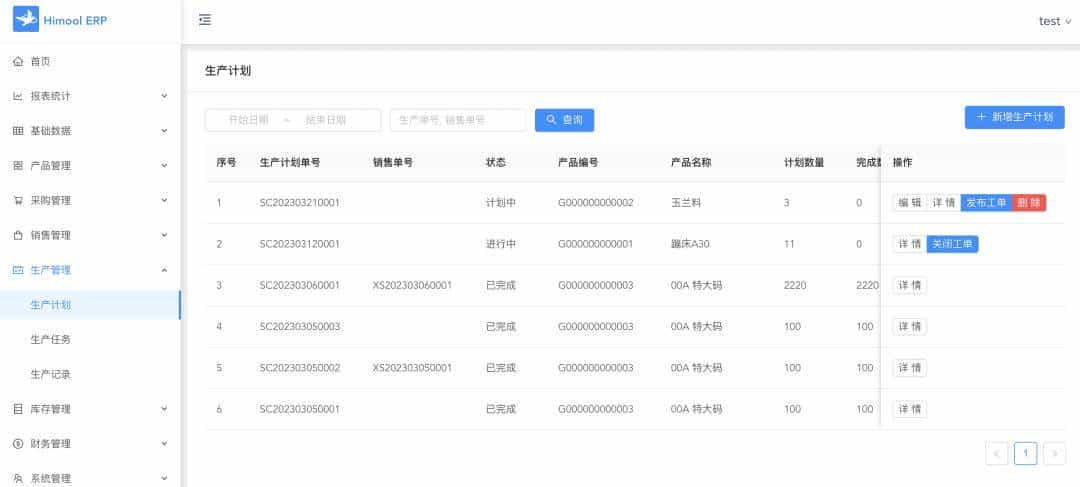Image resolution: width=1080 pixels, height=487 pixels.
Task: Click sales order XS202303060001 cell
Action: pyautogui.click(x=412, y=285)
